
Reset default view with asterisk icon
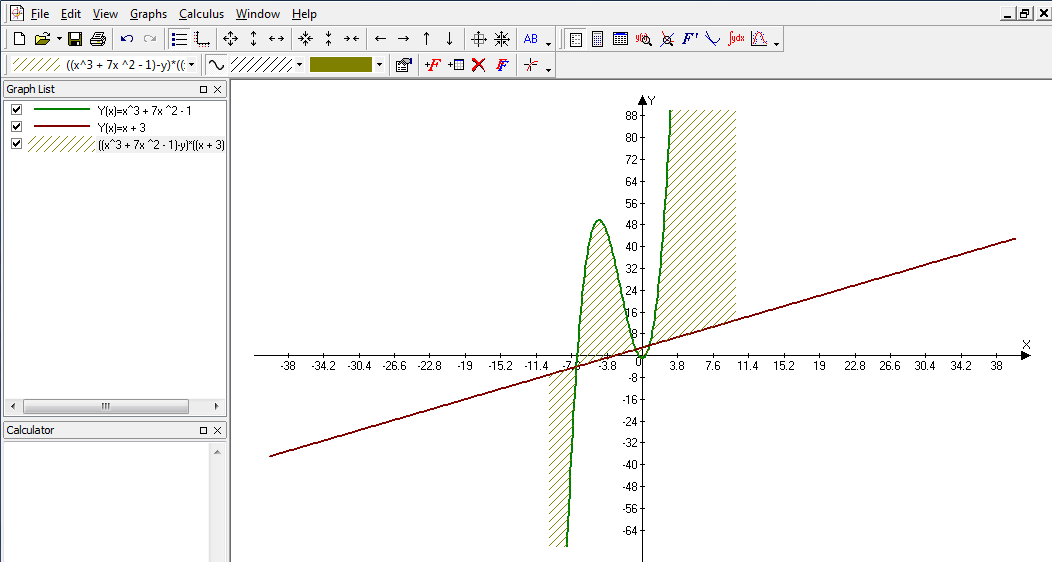(502, 39)
